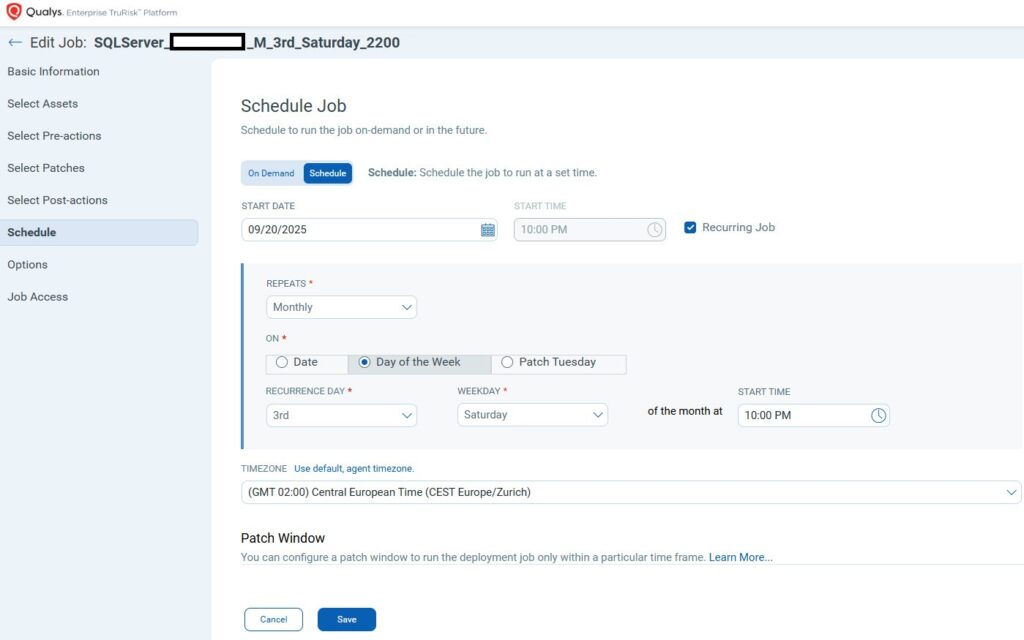Image resolution: width=1024 pixels, height=640 pixels.
Task: Open the Job Access sidebar section
Action: coord(38,297)
